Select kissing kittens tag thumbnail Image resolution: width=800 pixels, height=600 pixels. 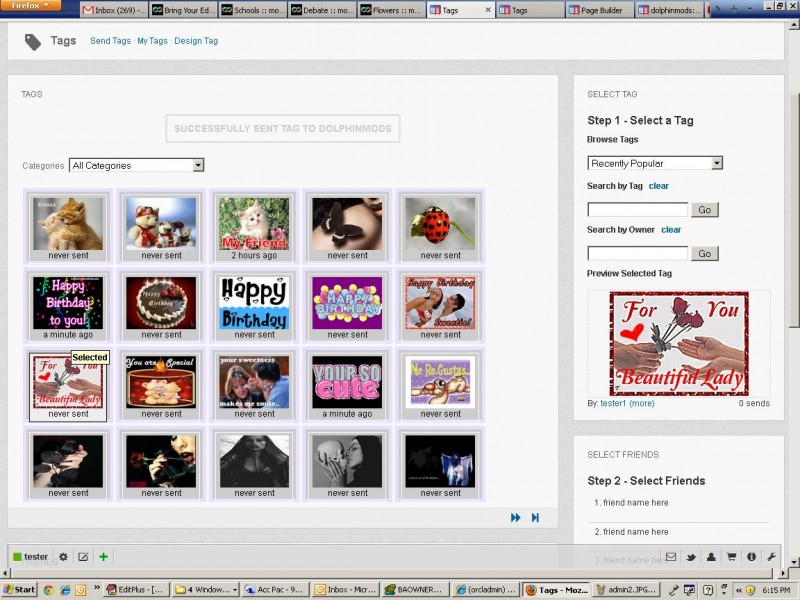[68, 224]
